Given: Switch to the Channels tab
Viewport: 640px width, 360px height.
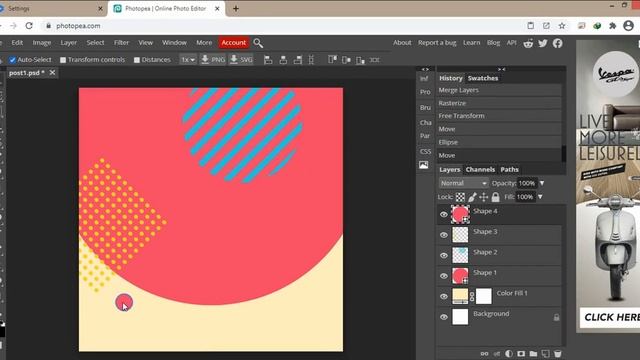Looking at the screenshot, I should 480,169.
